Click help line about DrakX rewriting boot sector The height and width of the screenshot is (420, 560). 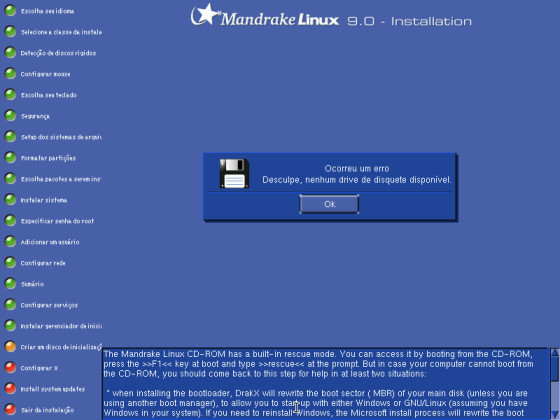pos(317,393)
